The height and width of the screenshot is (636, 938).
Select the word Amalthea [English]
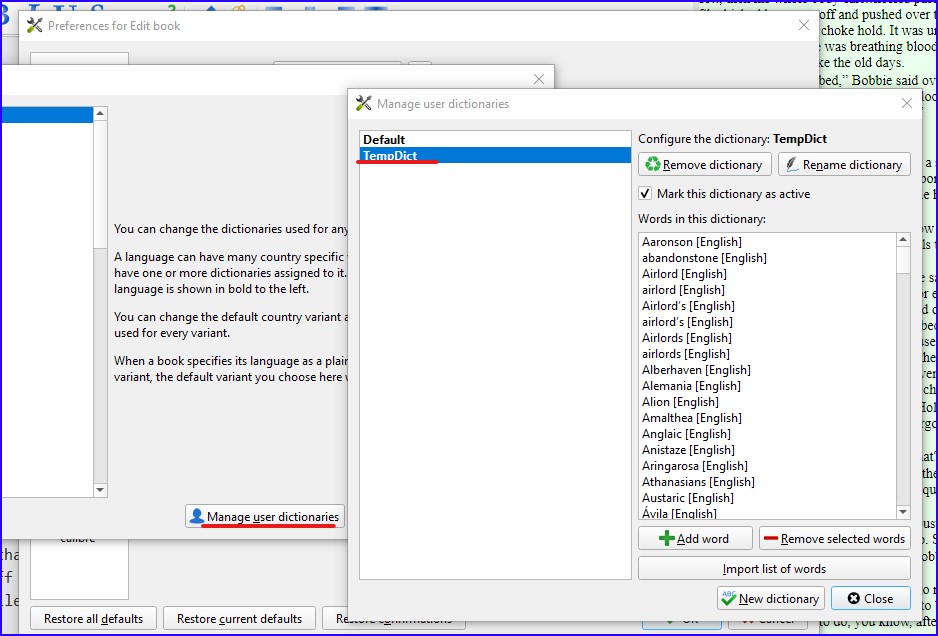[x=692, y=418]
